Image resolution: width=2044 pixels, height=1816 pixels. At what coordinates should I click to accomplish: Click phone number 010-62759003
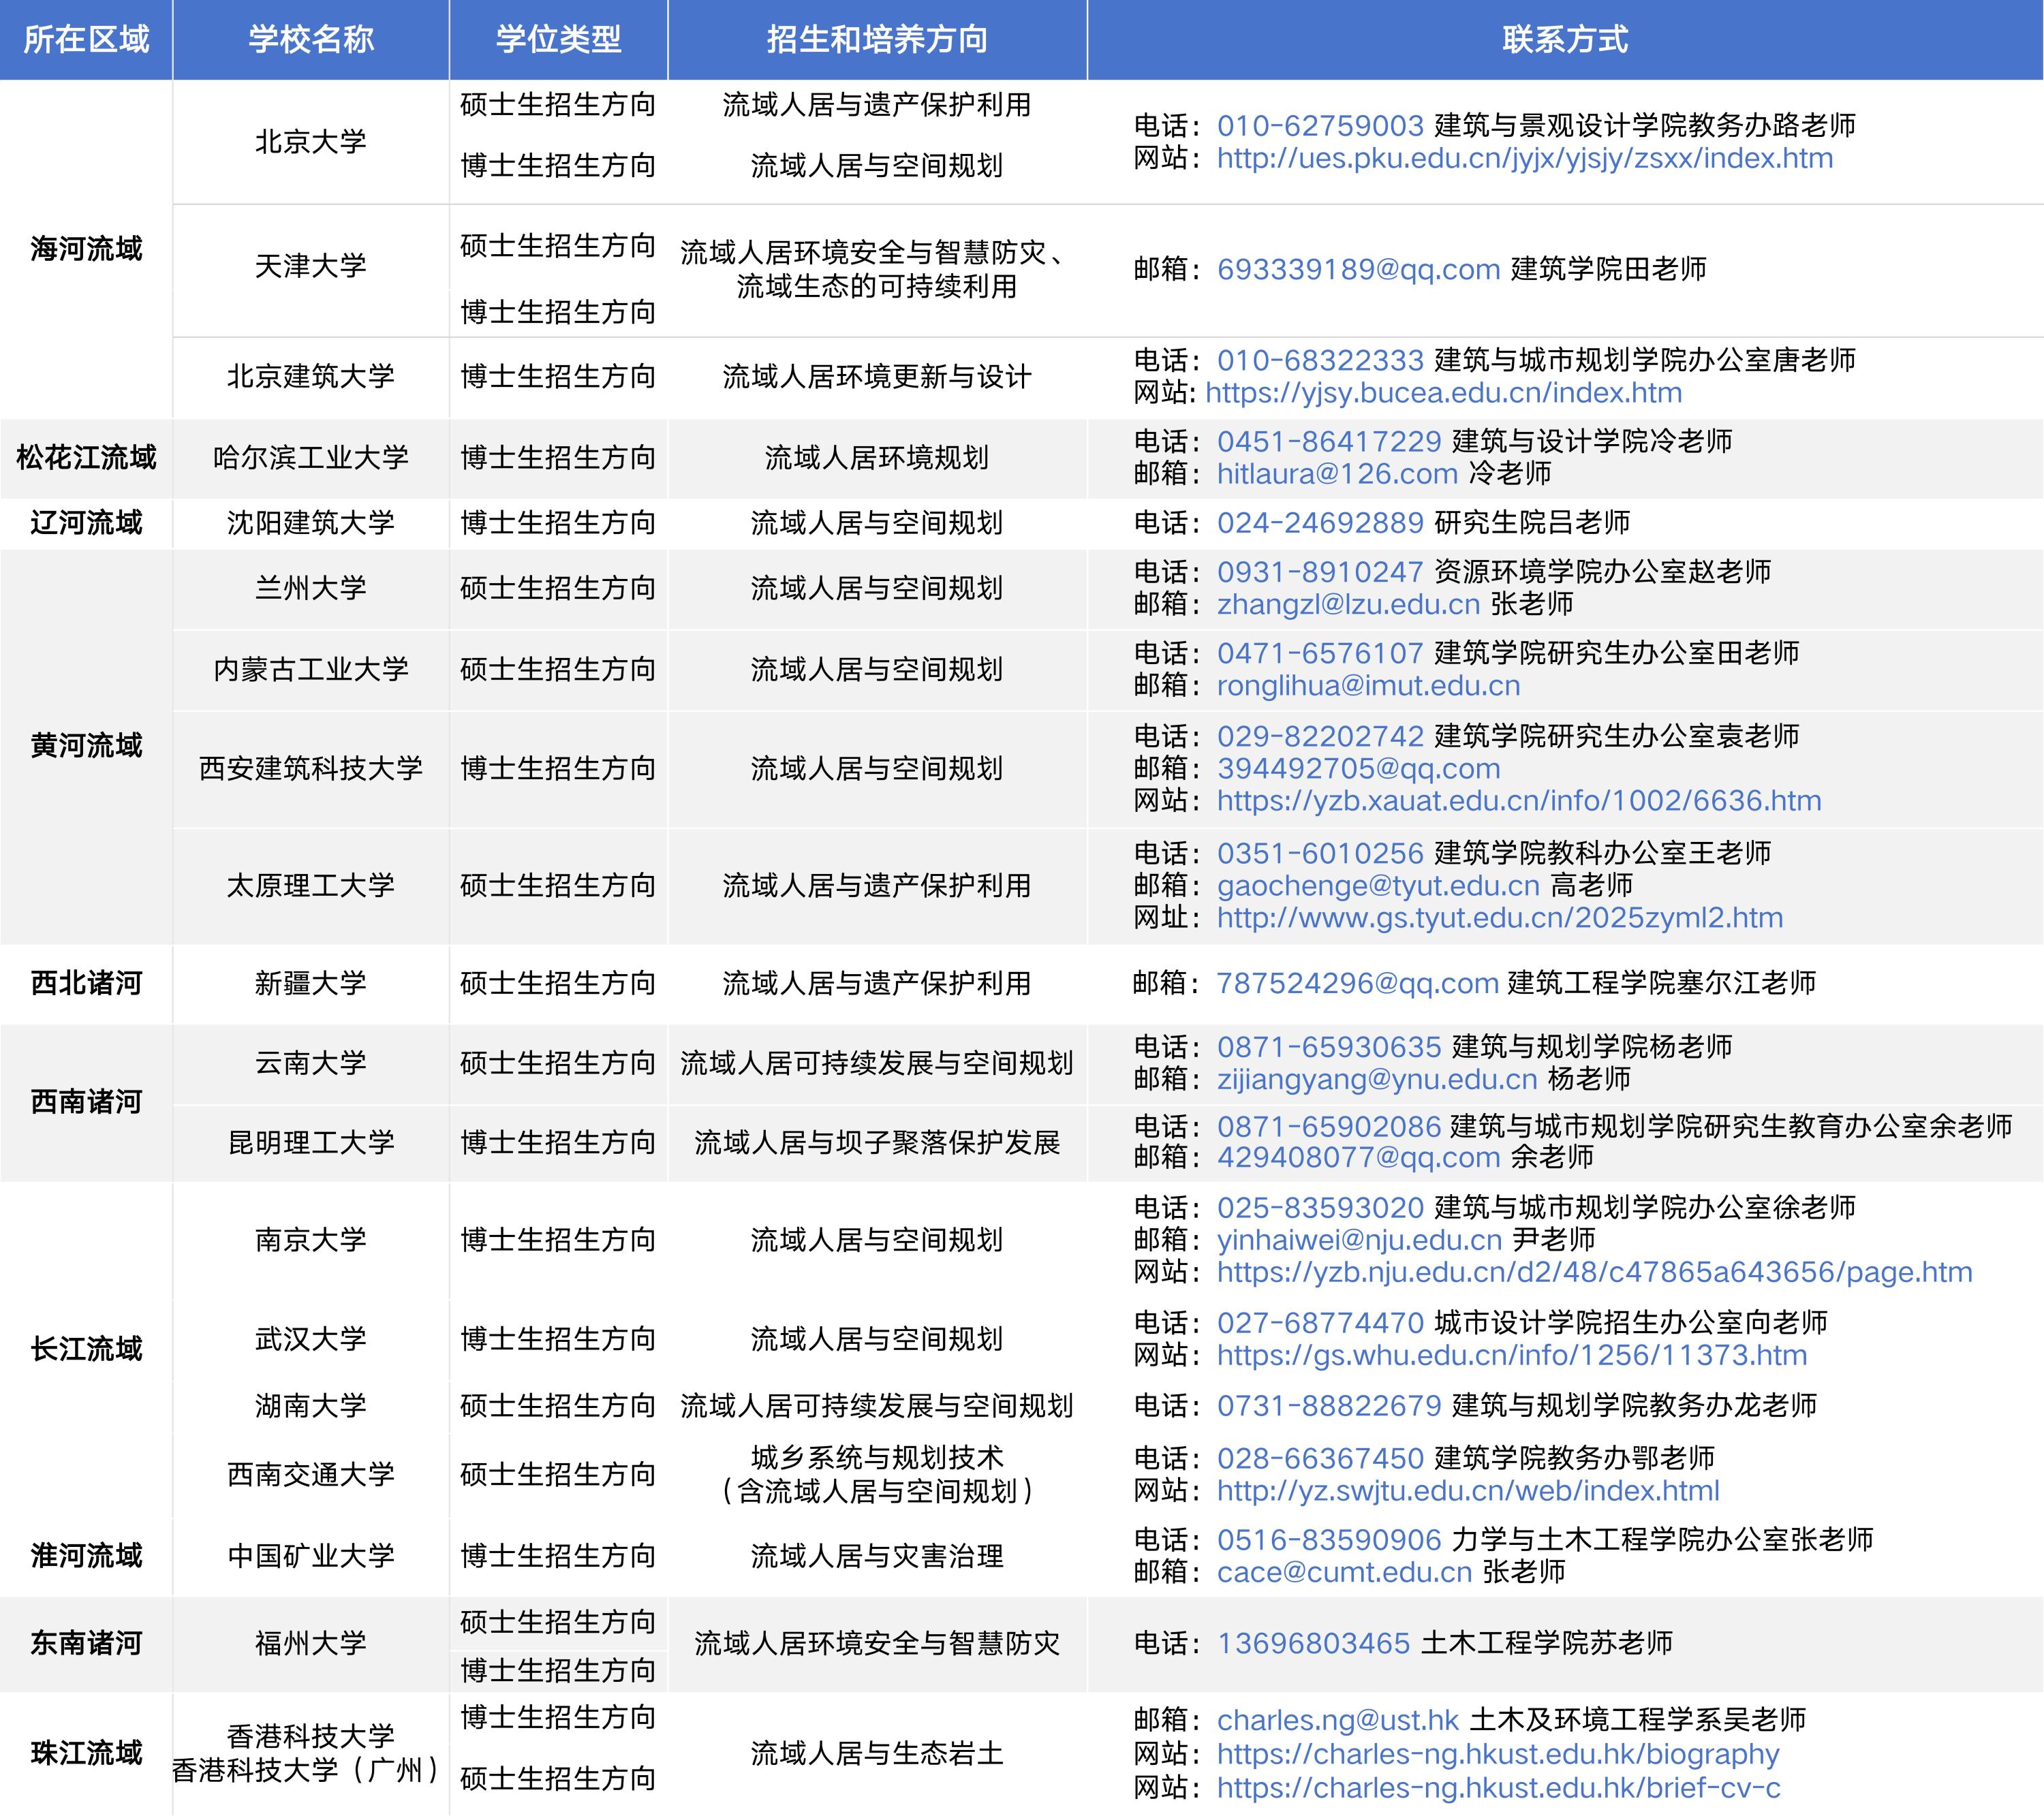[x=1320, y=126]
